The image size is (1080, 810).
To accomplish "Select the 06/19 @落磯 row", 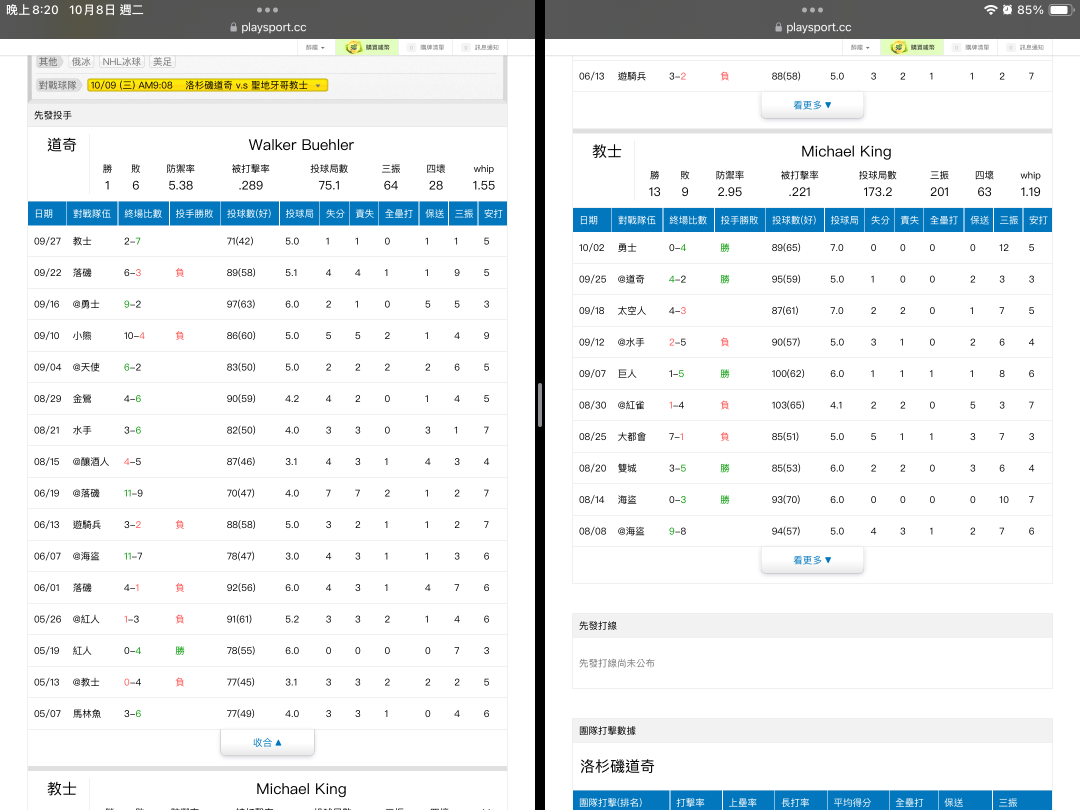I will (x=267, y=493).
